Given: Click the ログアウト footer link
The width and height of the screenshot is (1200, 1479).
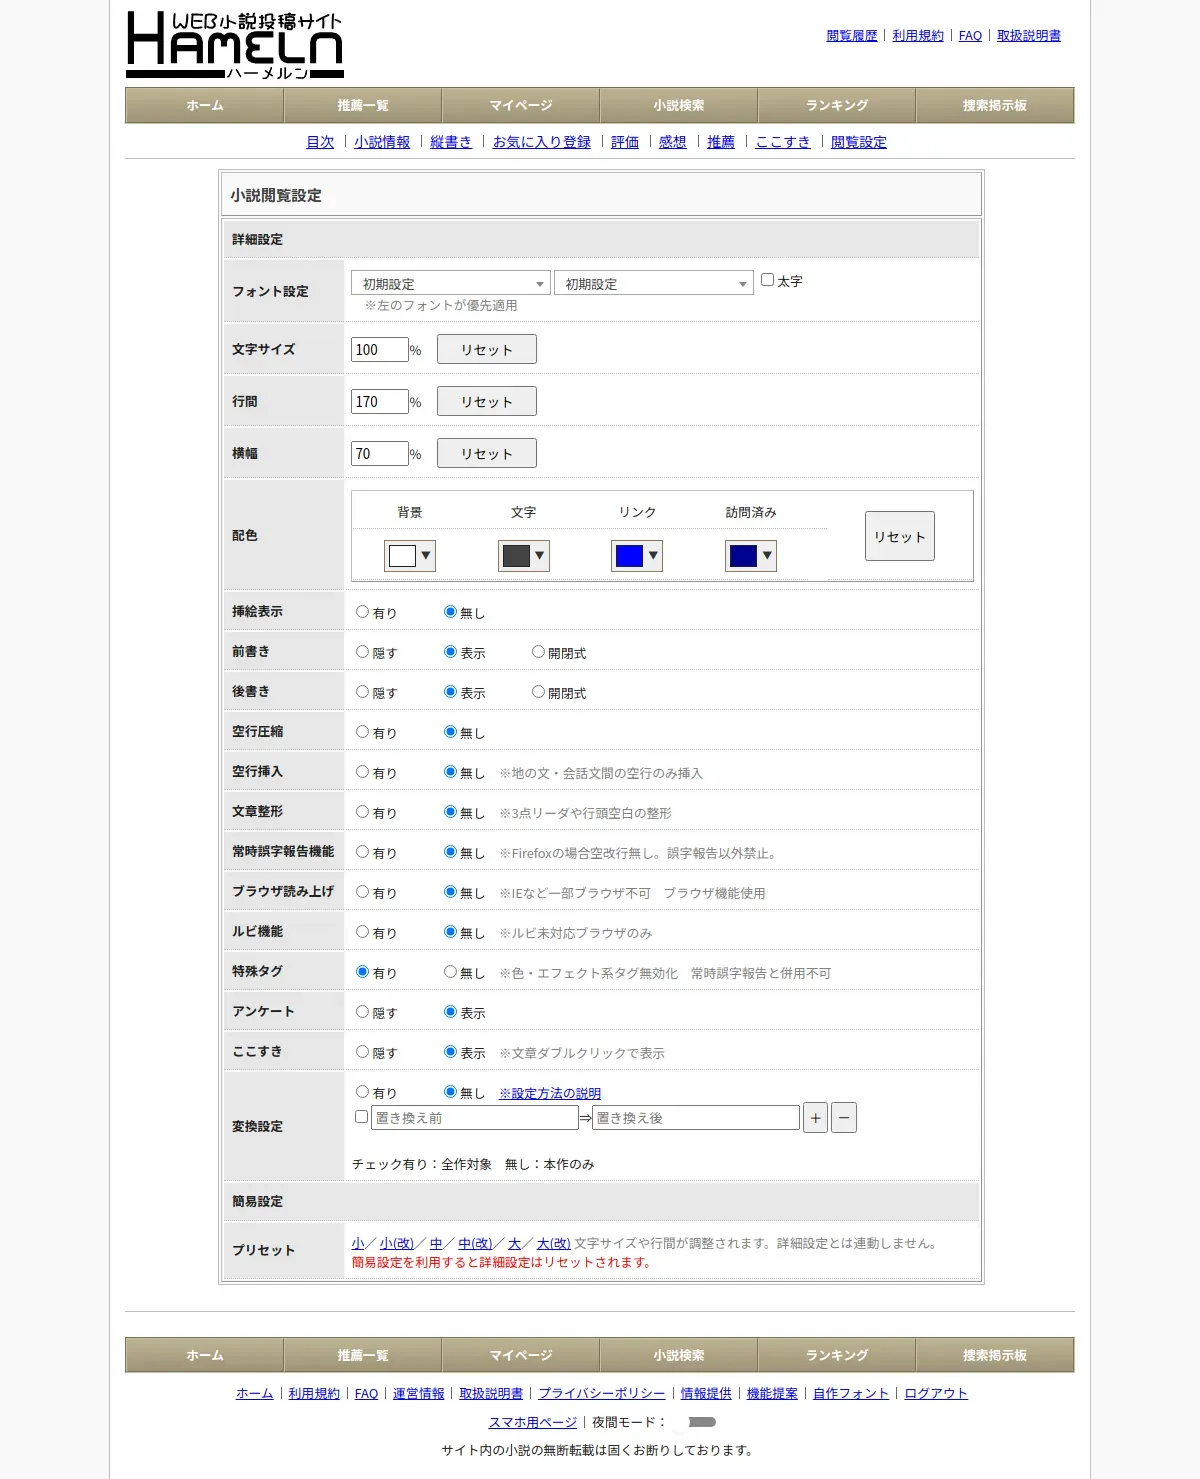Looking at the screenshot, I should tap(936, 1393).
